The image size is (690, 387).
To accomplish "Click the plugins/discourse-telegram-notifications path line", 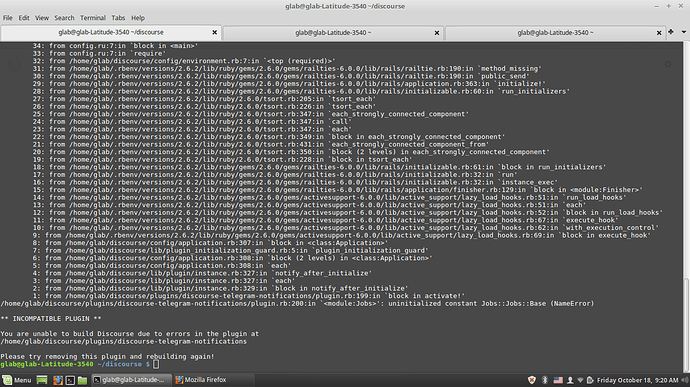I will click(124, 342).
